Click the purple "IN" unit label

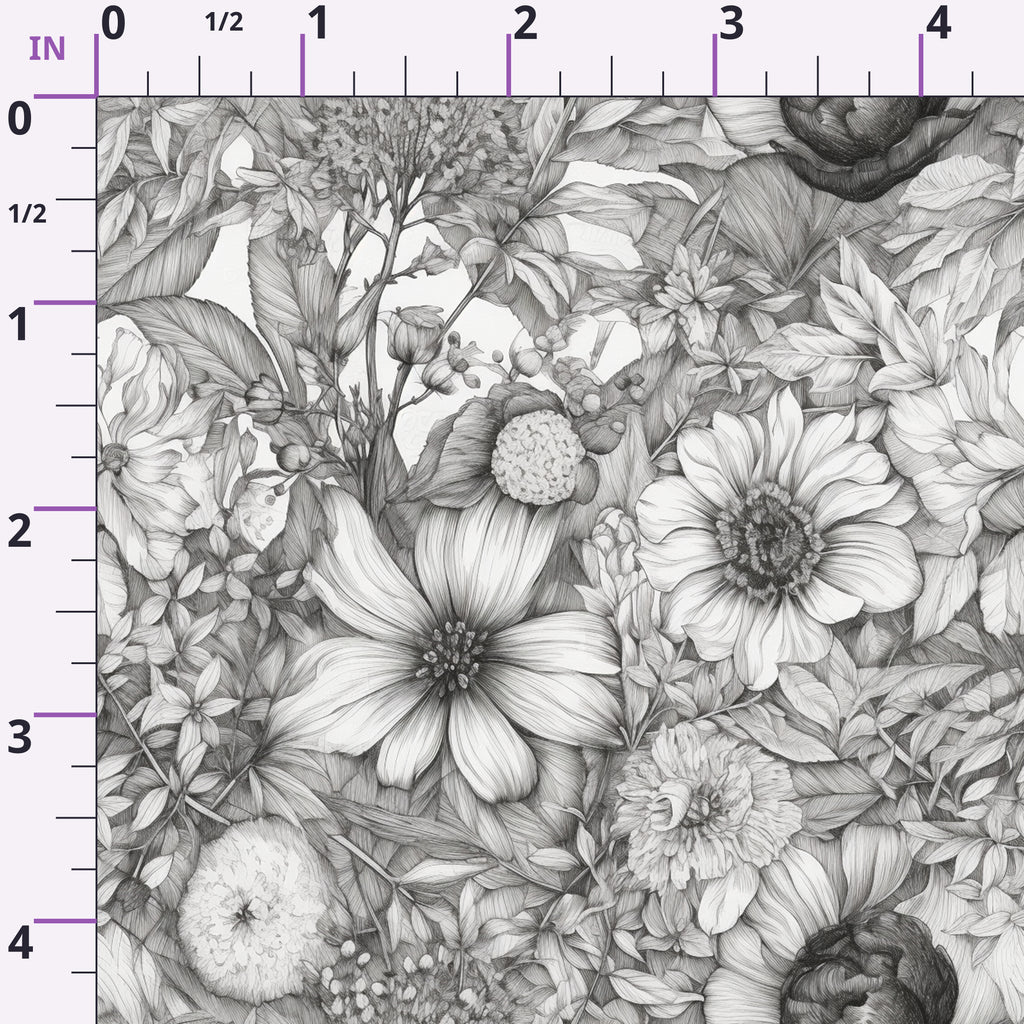47,49
